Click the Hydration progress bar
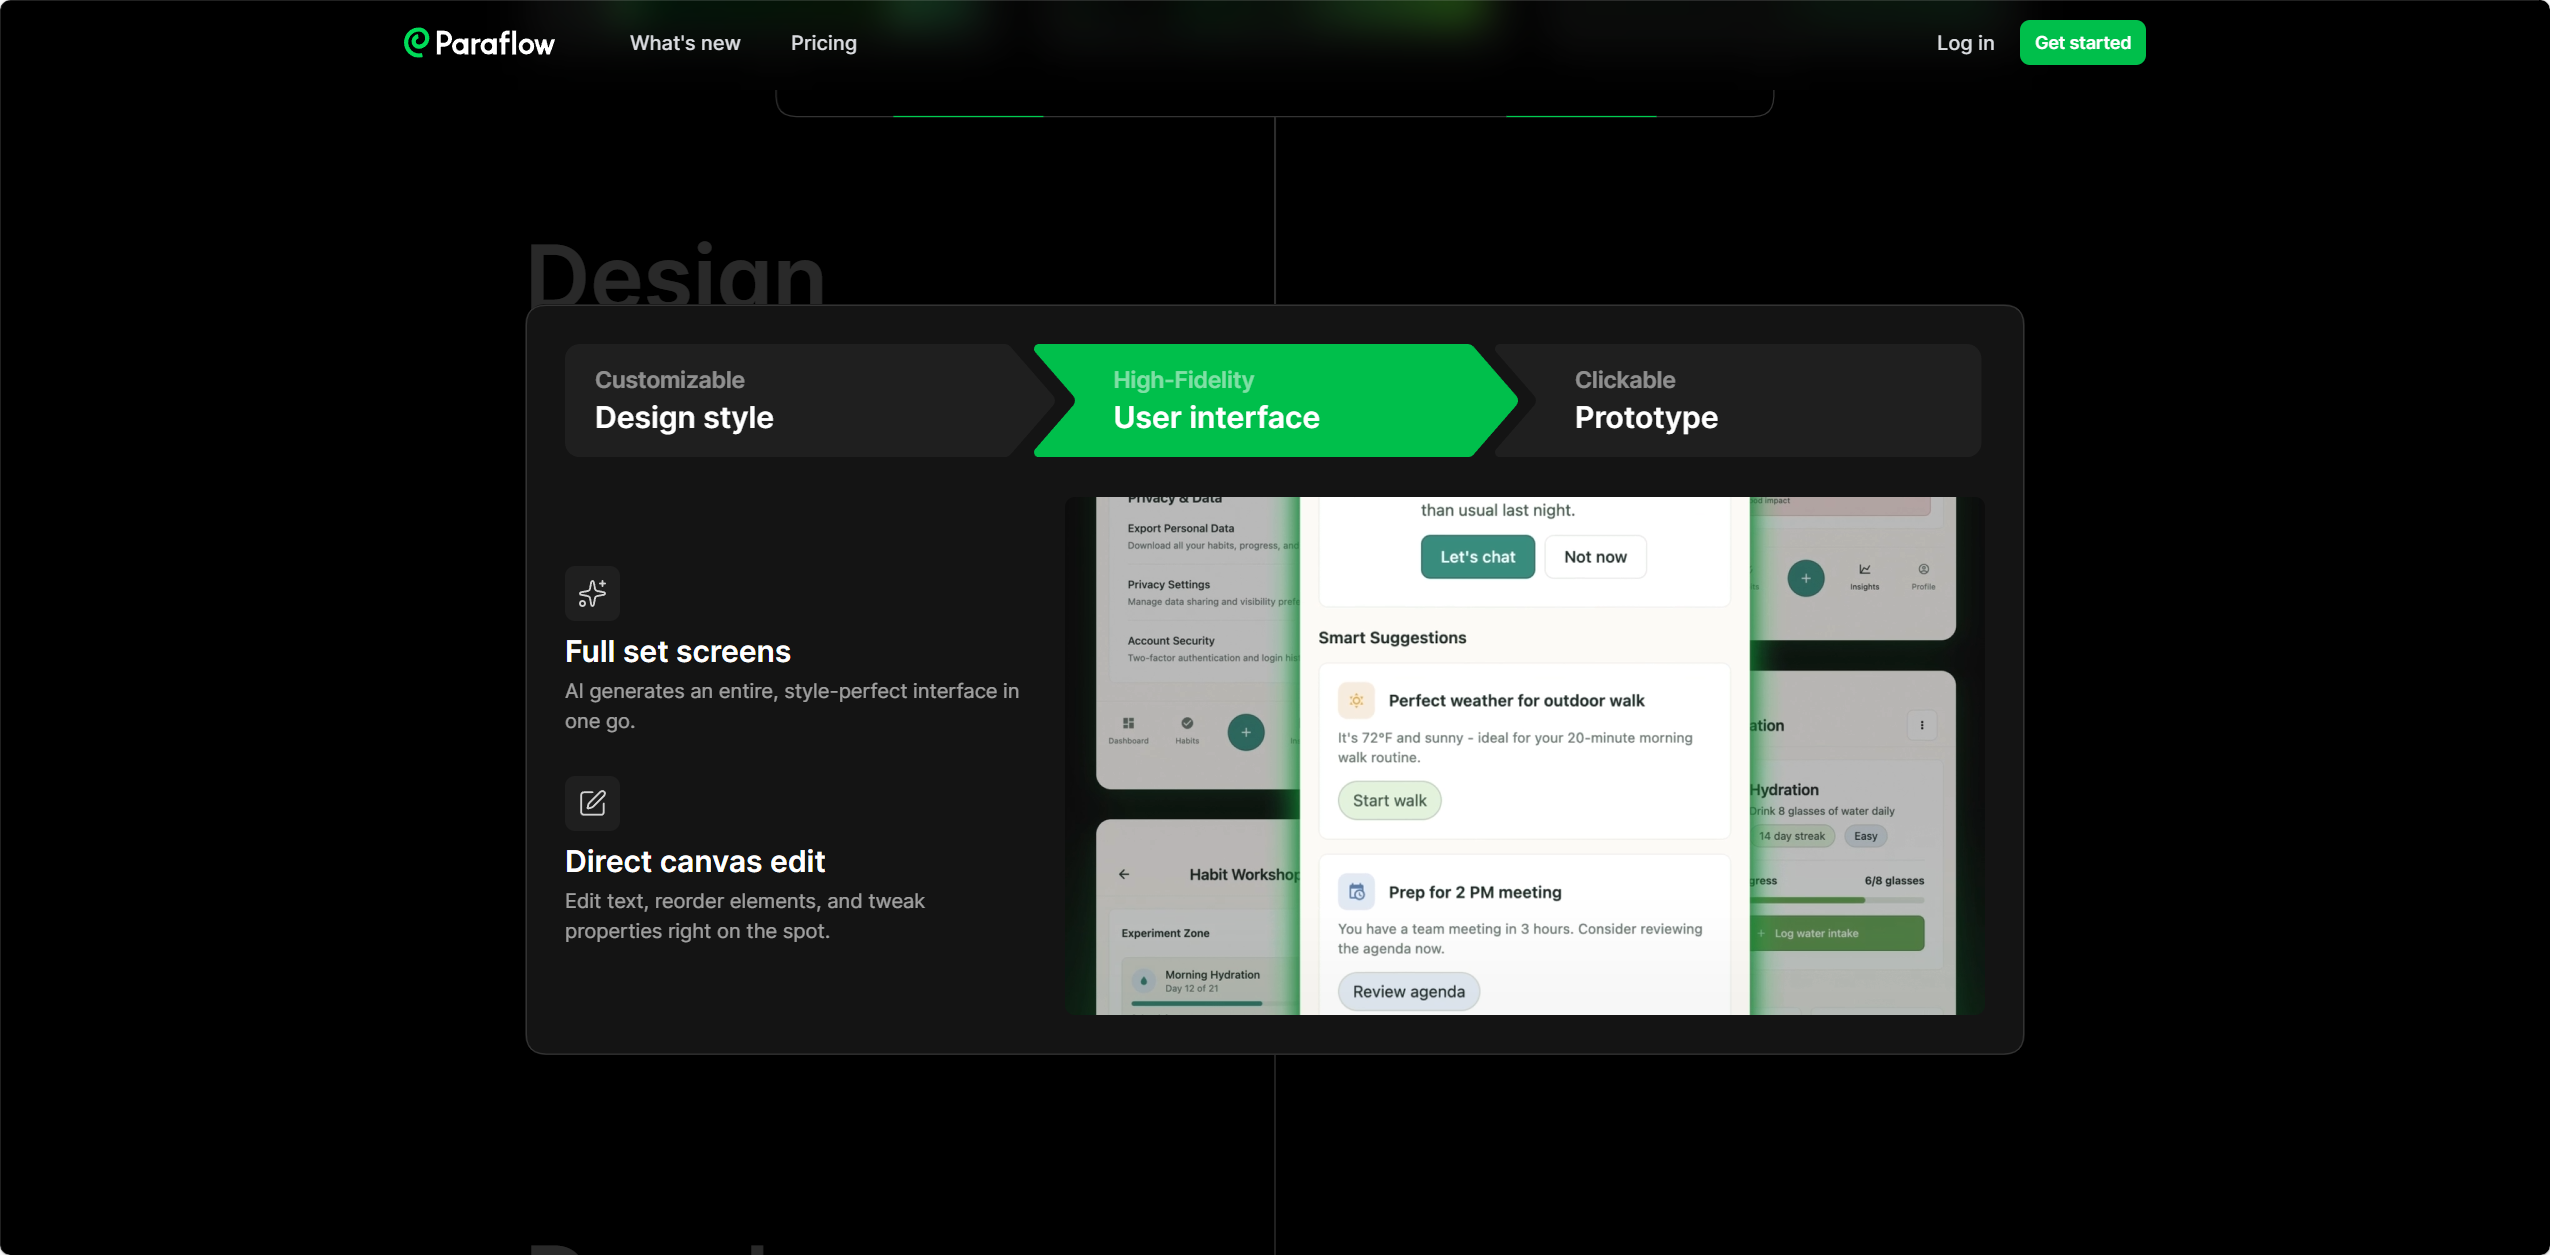This screenshot has height=1255, width=2550. [x=1837, y=900]
